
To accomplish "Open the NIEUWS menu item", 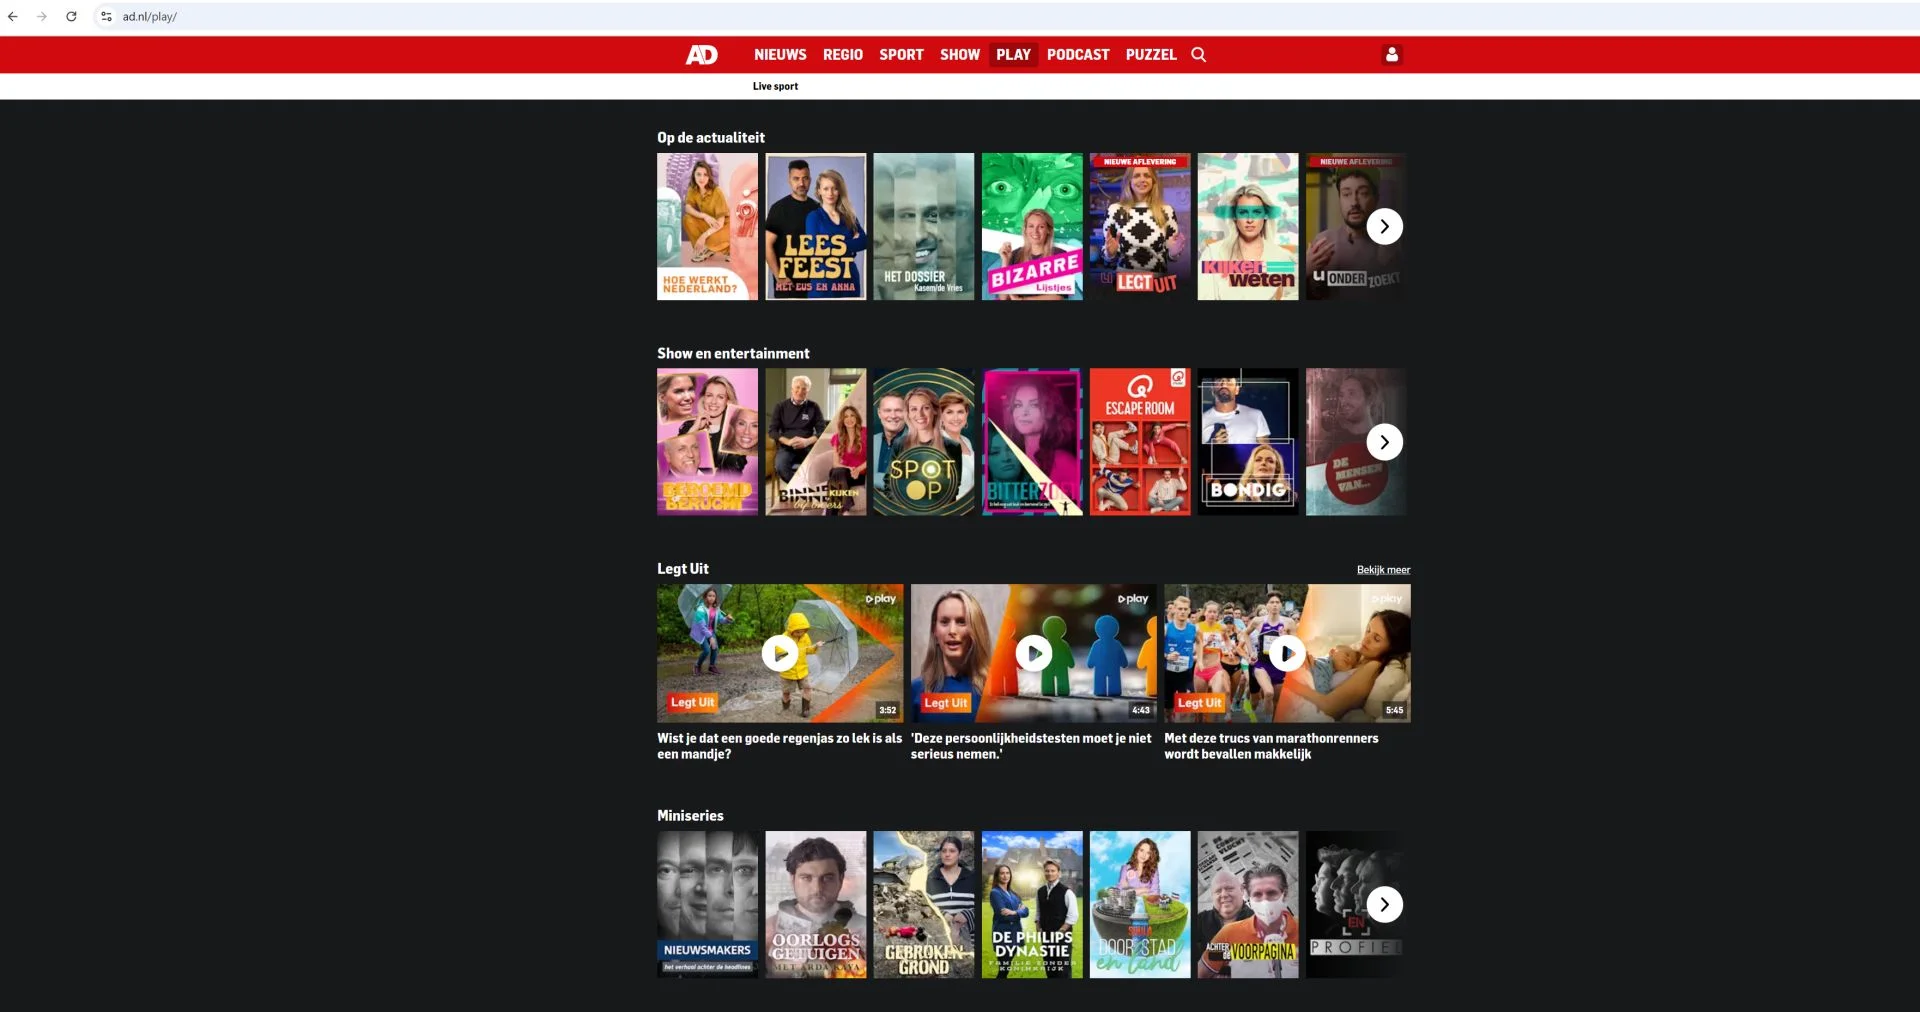I will (780, 55).
